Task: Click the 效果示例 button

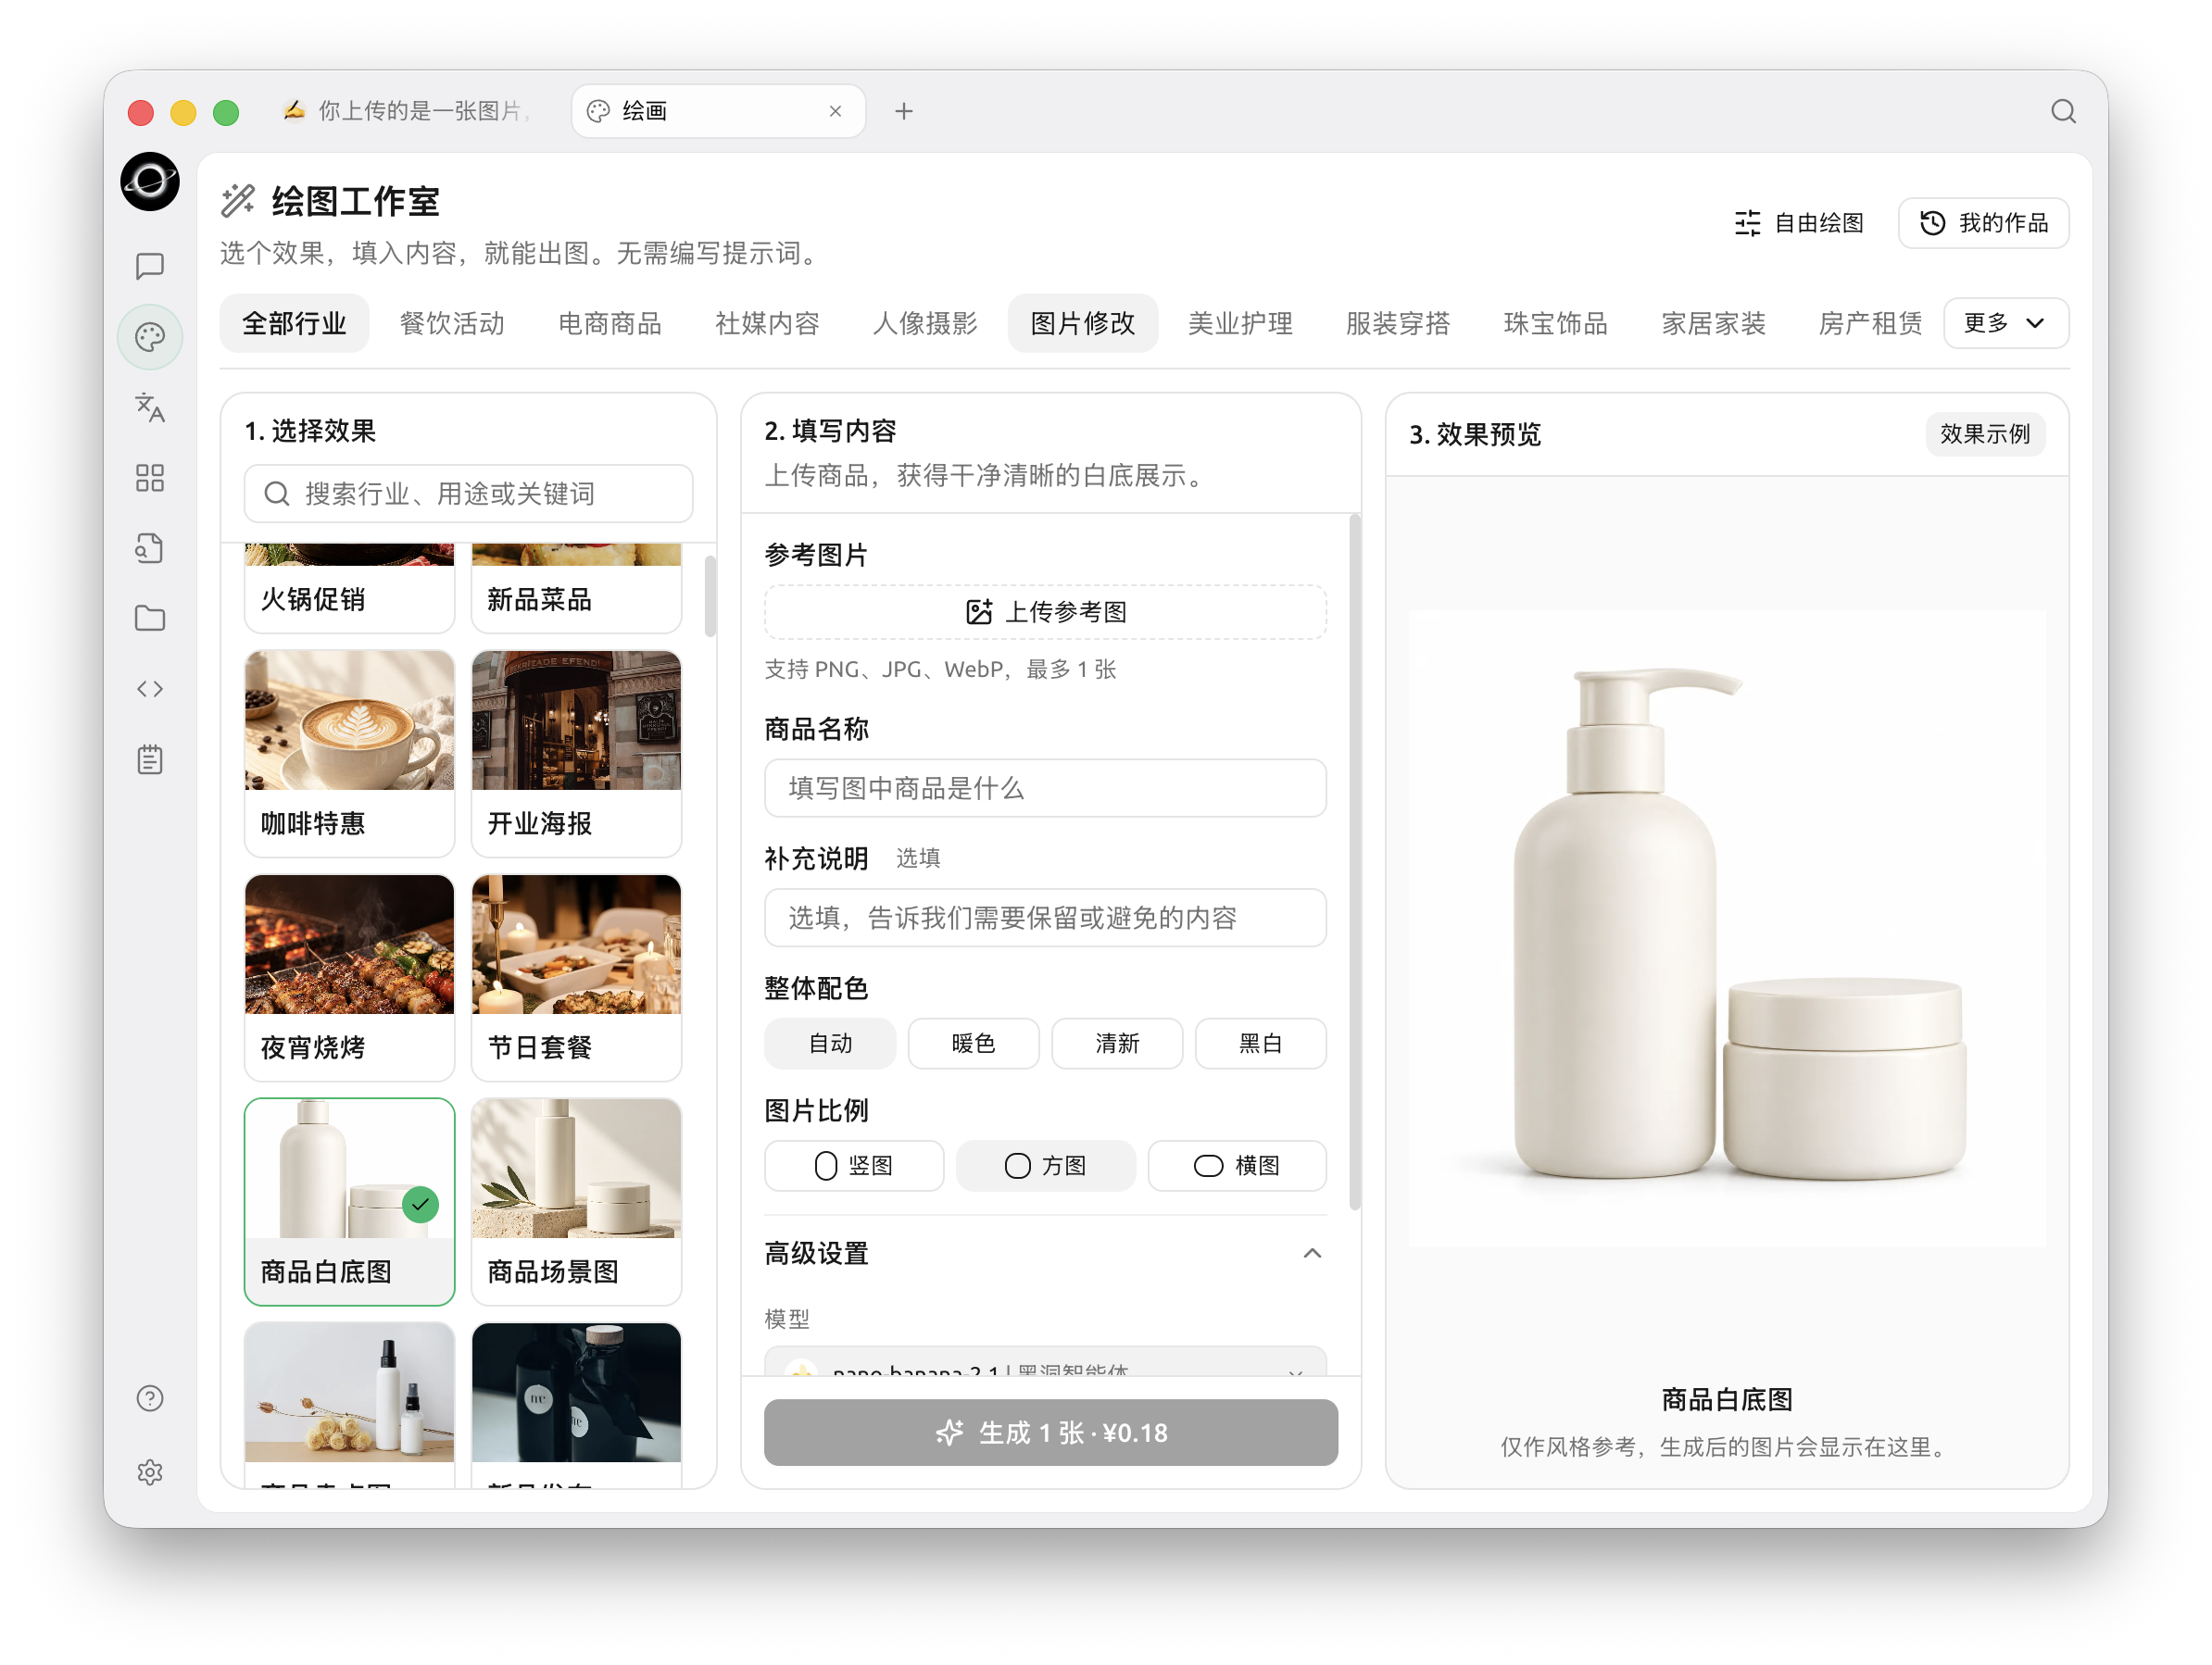Action: coord(1985,434)
